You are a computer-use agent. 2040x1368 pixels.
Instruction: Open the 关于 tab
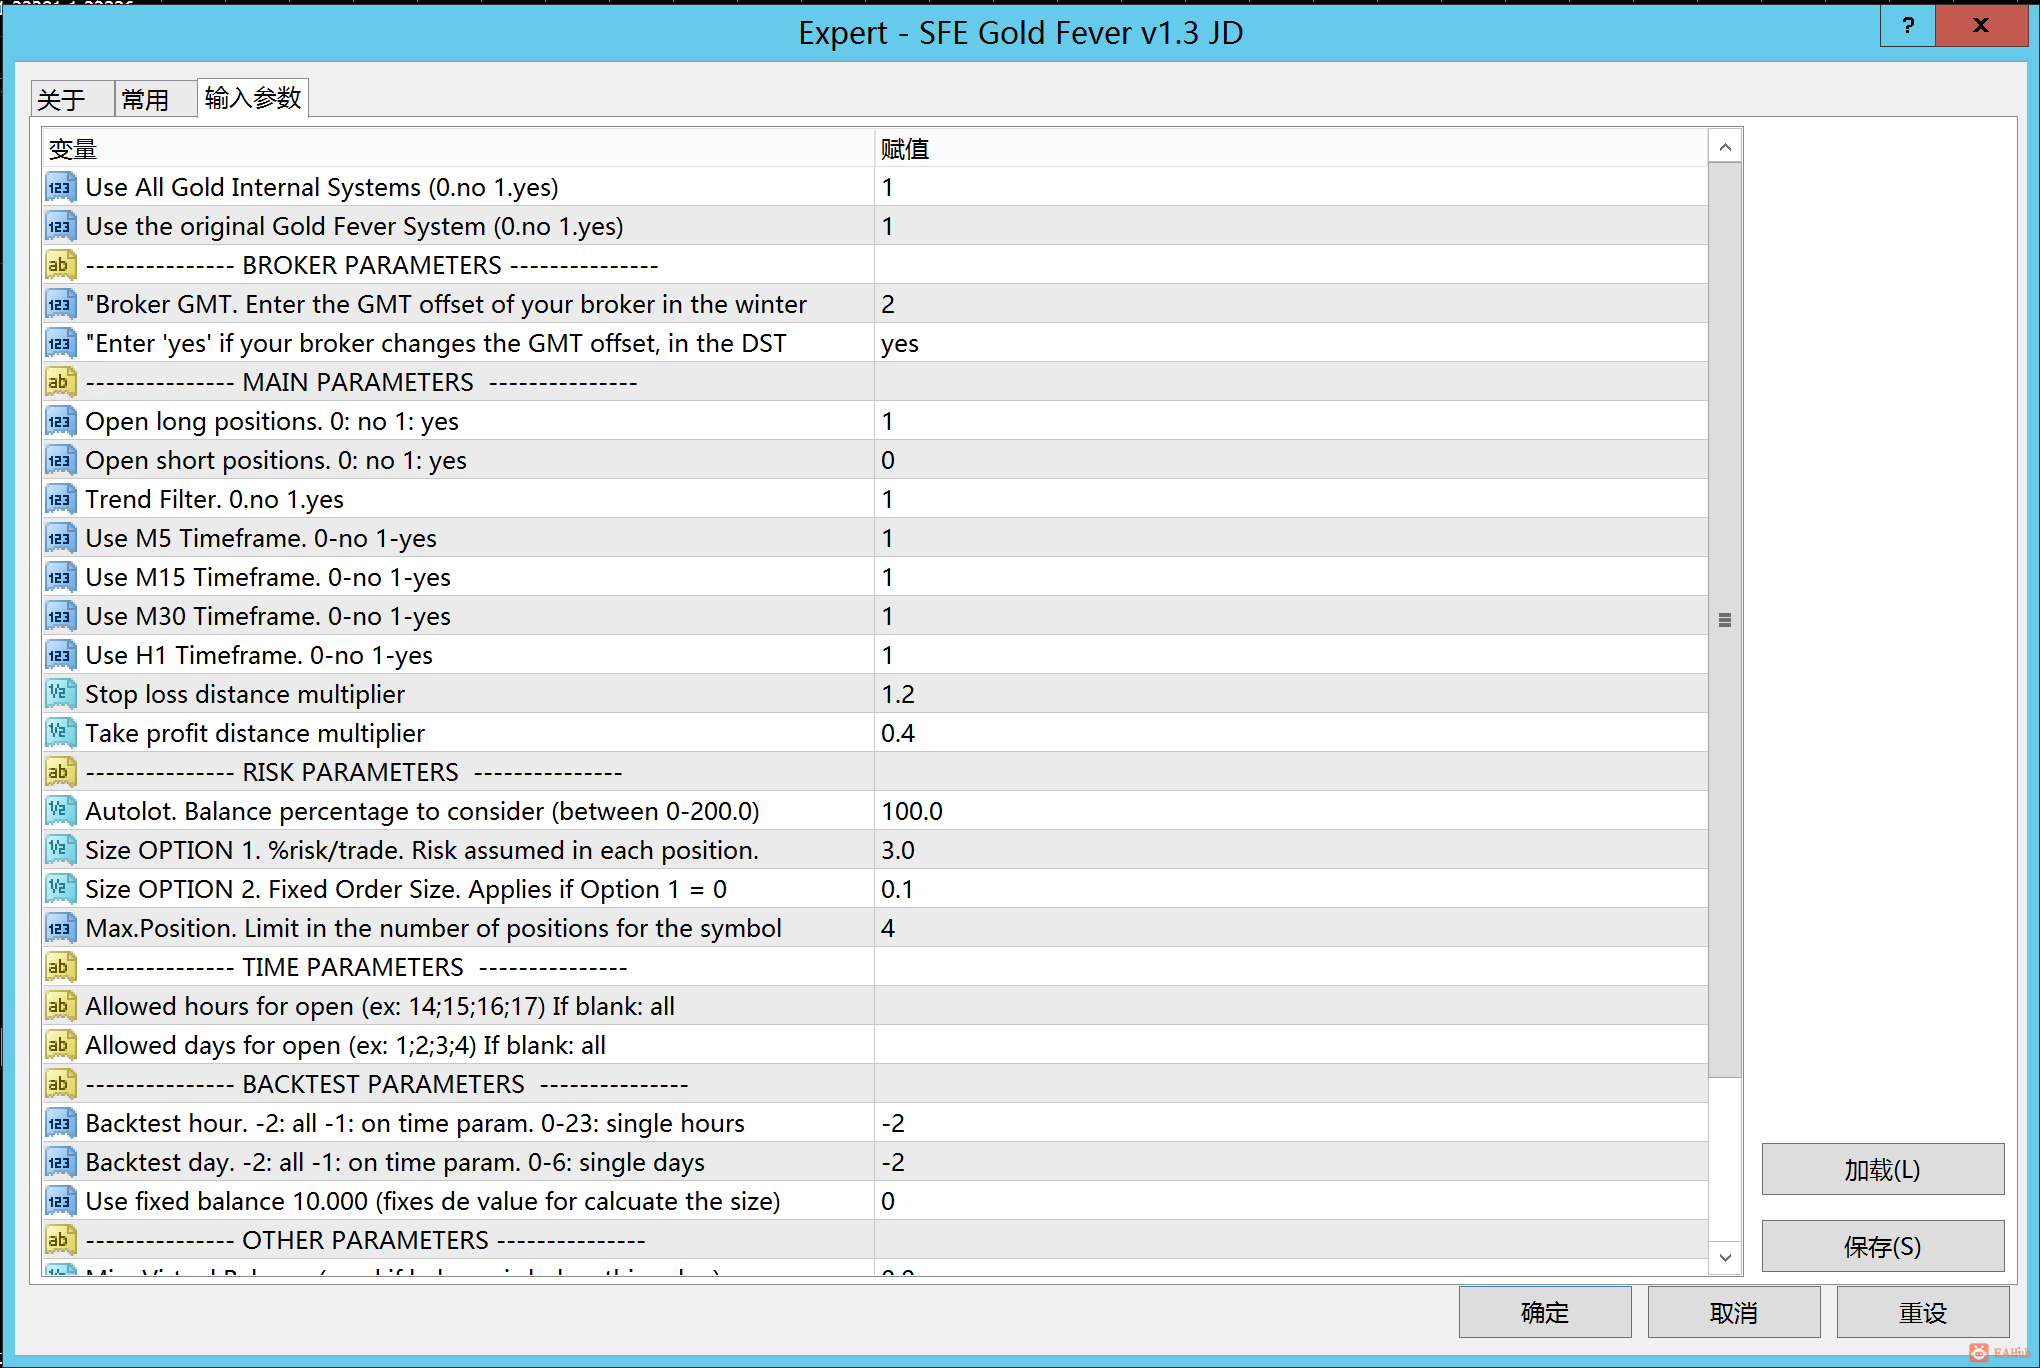[72, 99]
